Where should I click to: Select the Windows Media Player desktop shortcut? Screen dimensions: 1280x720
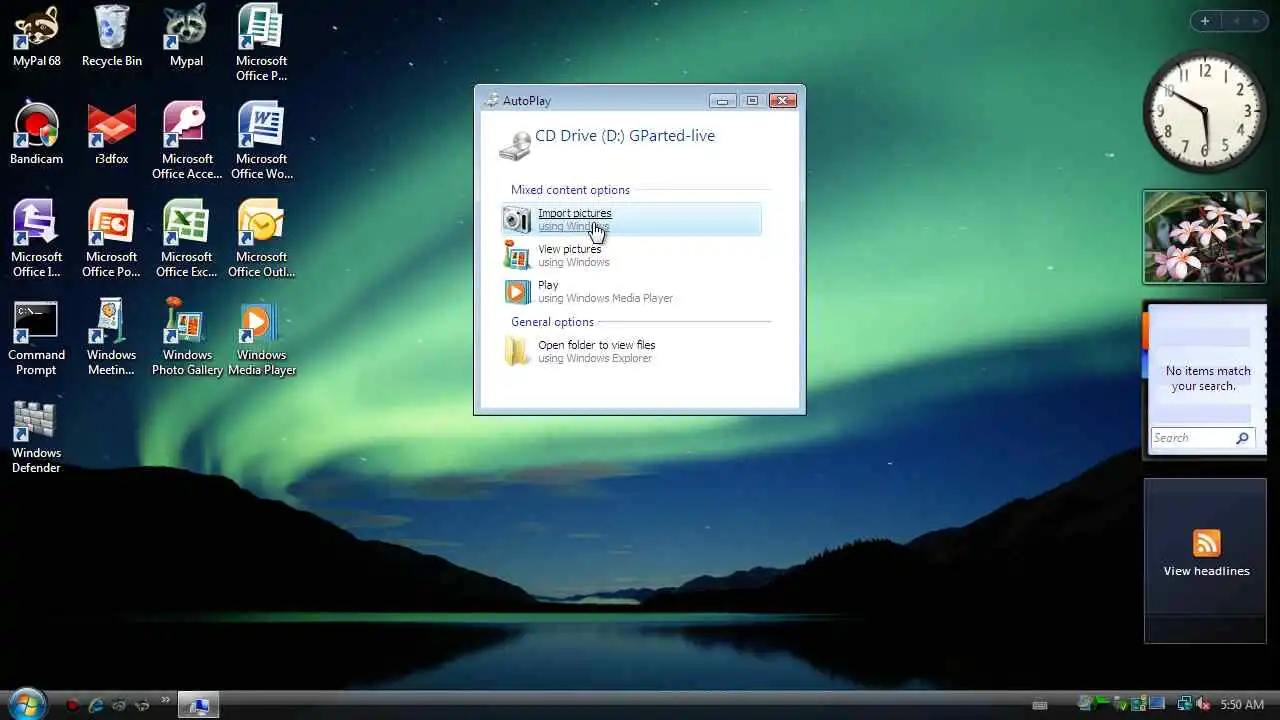261,337
